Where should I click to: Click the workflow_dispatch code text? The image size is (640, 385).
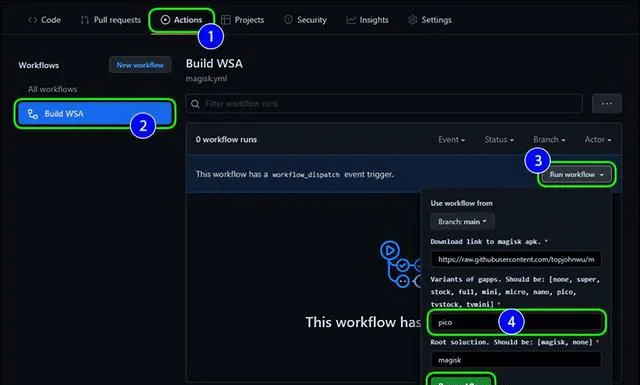coord(306,175)
